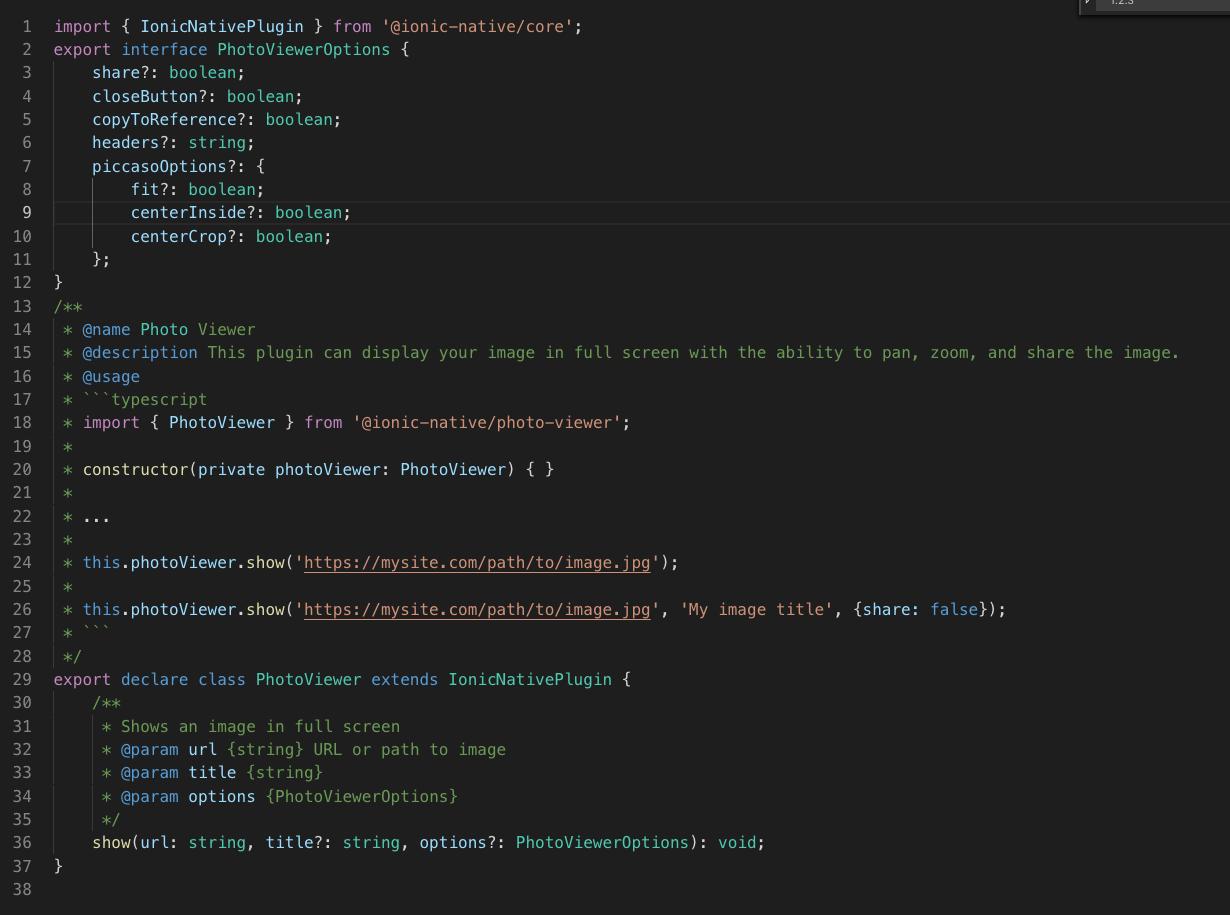Click the image.jpg URL on line 24
Screen dimensions: 1230x915
click(477, 562)
